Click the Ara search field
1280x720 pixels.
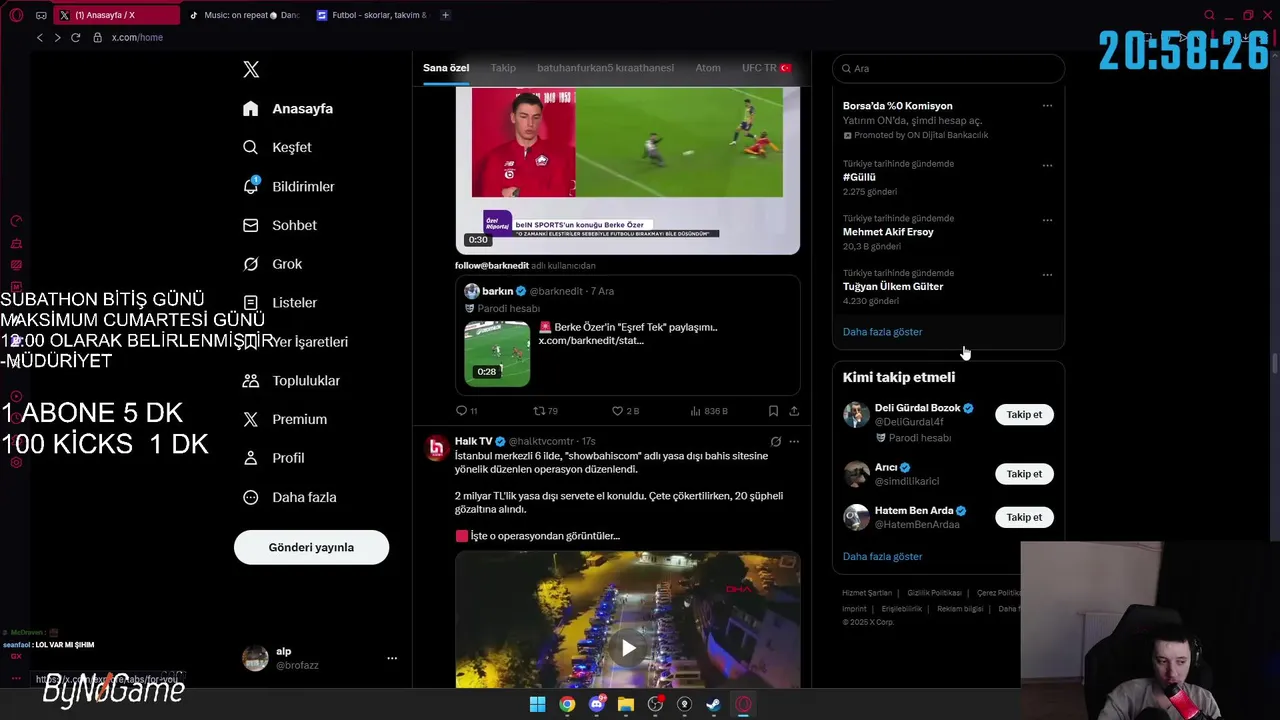click(x=948, y=68)
